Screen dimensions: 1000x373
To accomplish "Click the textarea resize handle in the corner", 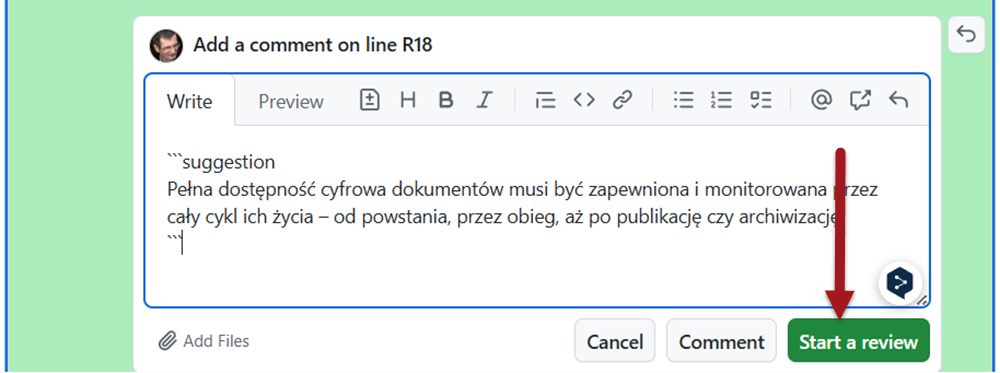I will [x=922, y=300].
